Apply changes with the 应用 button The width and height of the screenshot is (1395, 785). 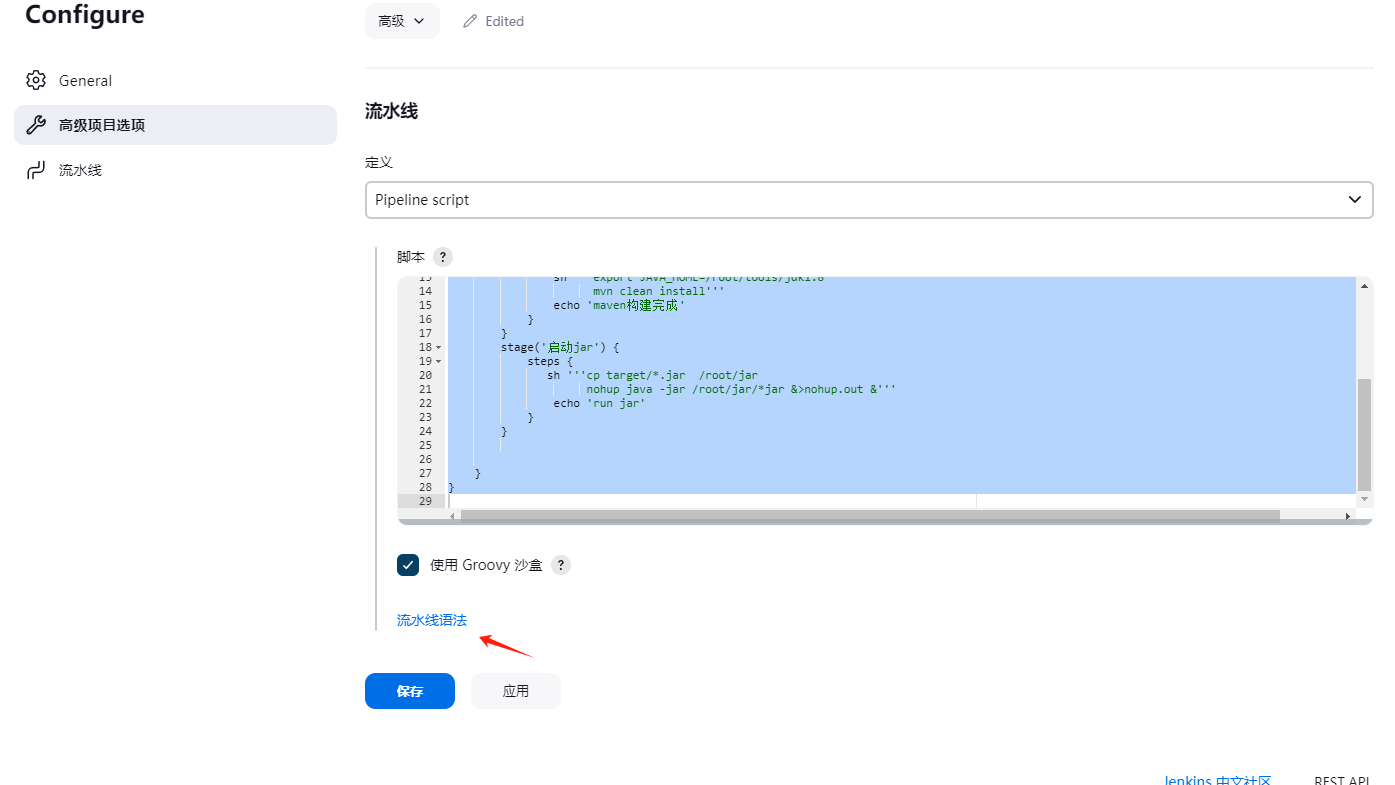tap(516, 691)
